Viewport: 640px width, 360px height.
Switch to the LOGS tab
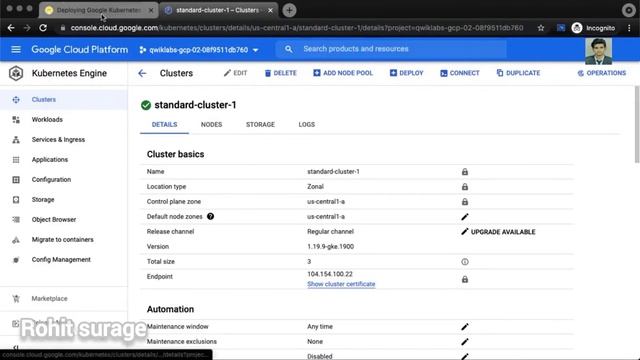307,124
